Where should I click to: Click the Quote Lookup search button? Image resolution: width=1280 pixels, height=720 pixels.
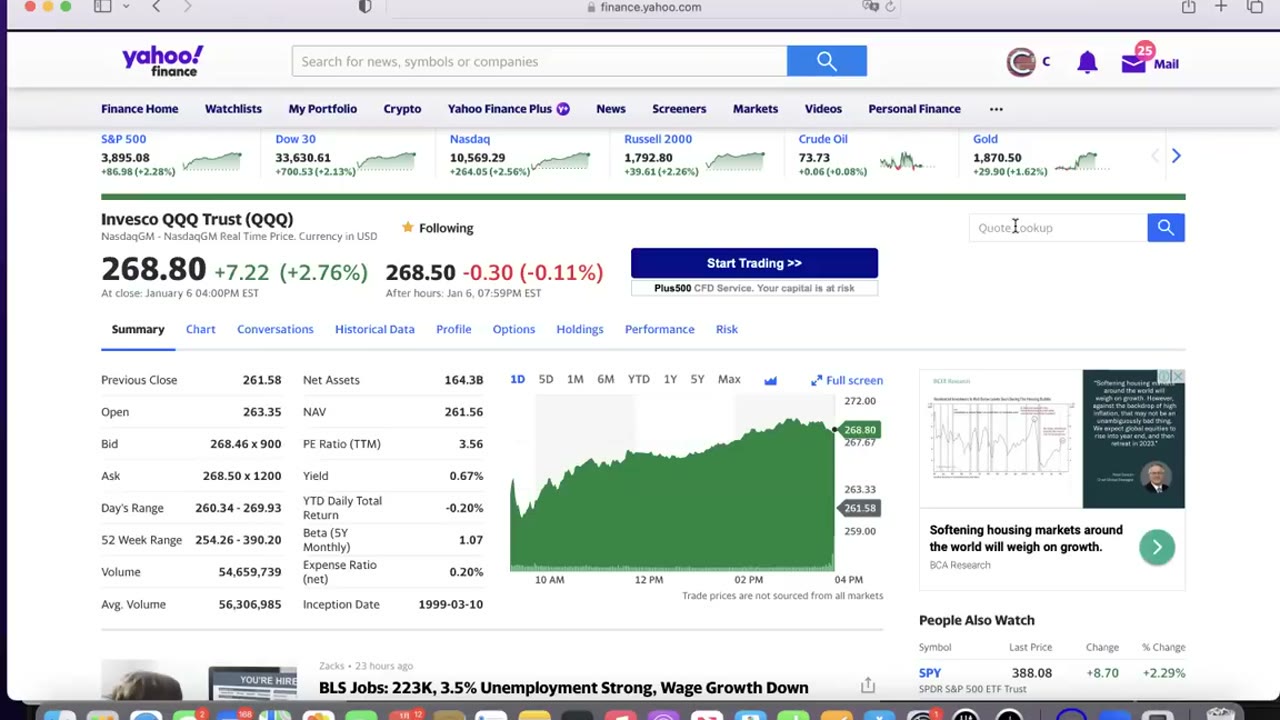coord(1166,228)
